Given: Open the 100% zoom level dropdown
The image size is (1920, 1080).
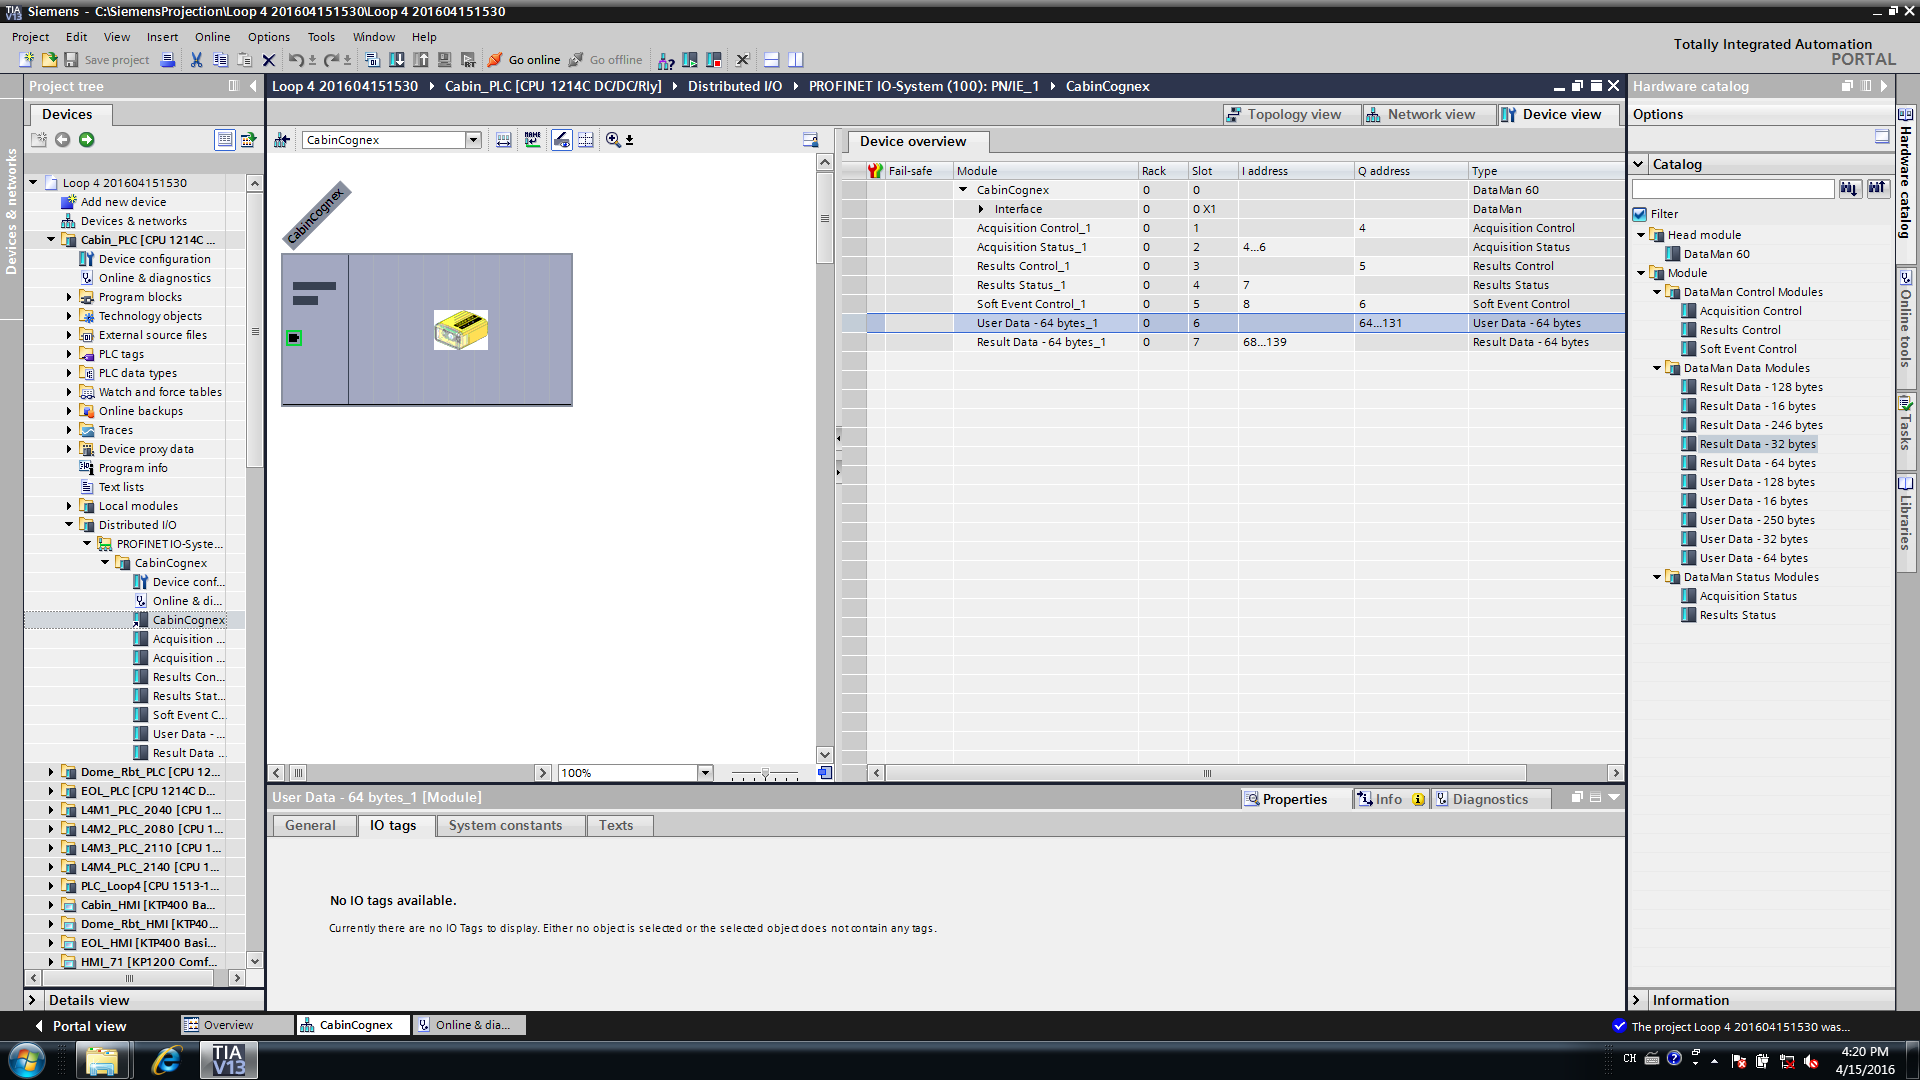Looking at the screenshot, I should point(705,773).
